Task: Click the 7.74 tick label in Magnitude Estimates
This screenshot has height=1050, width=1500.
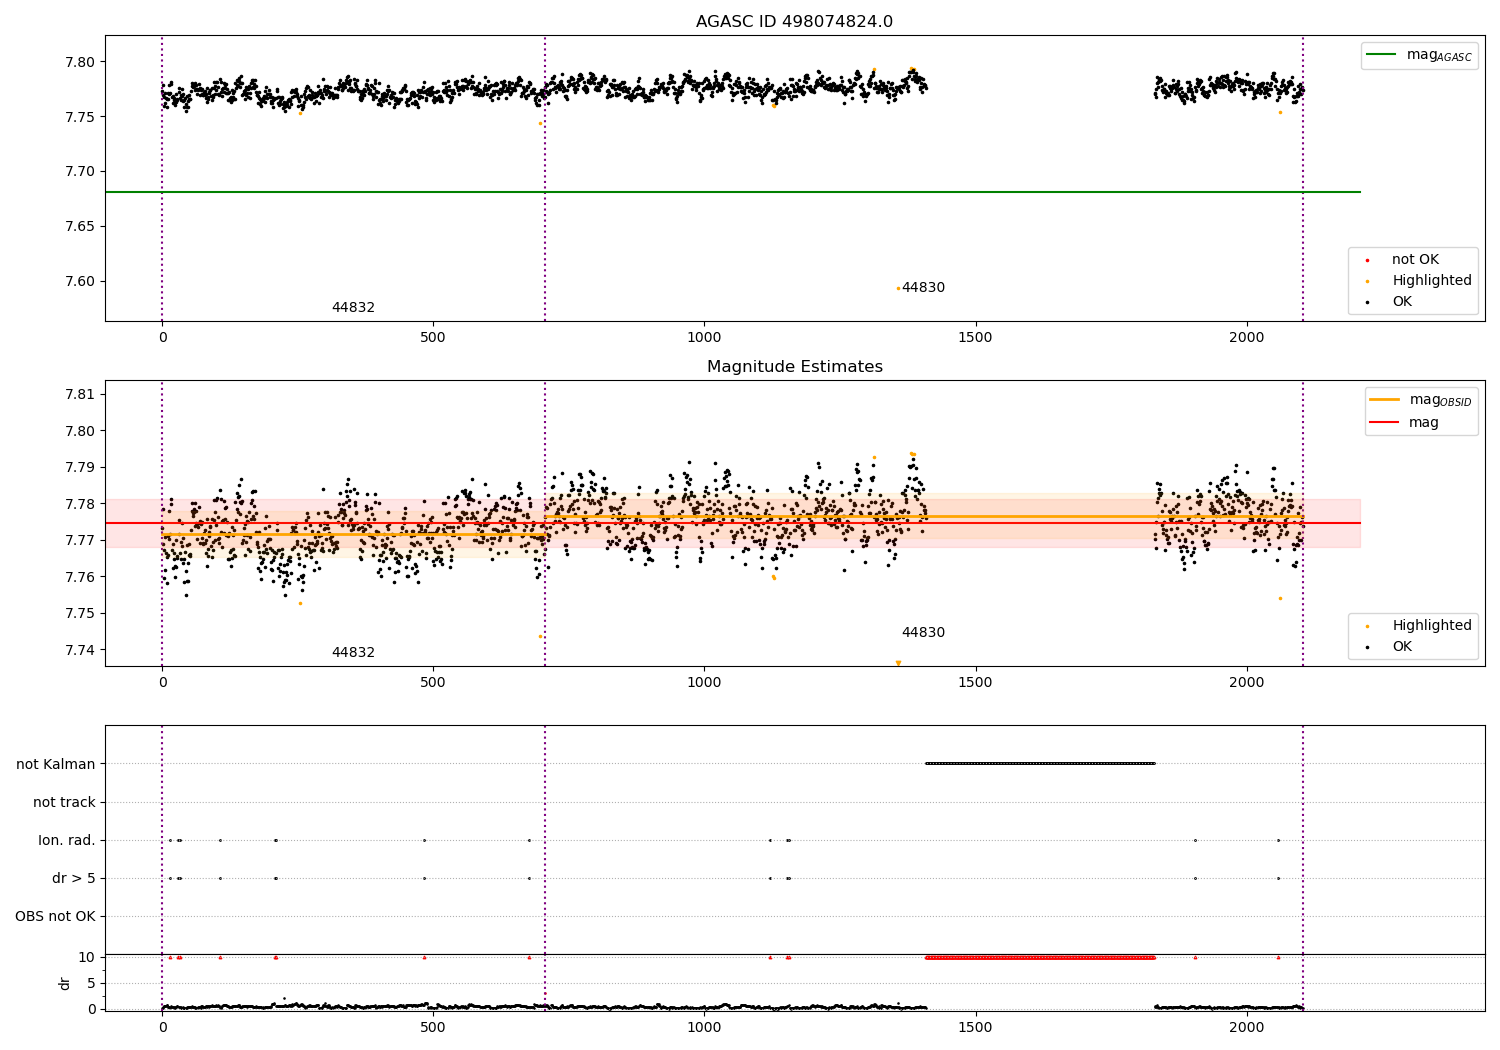Action: pos(80,651)
